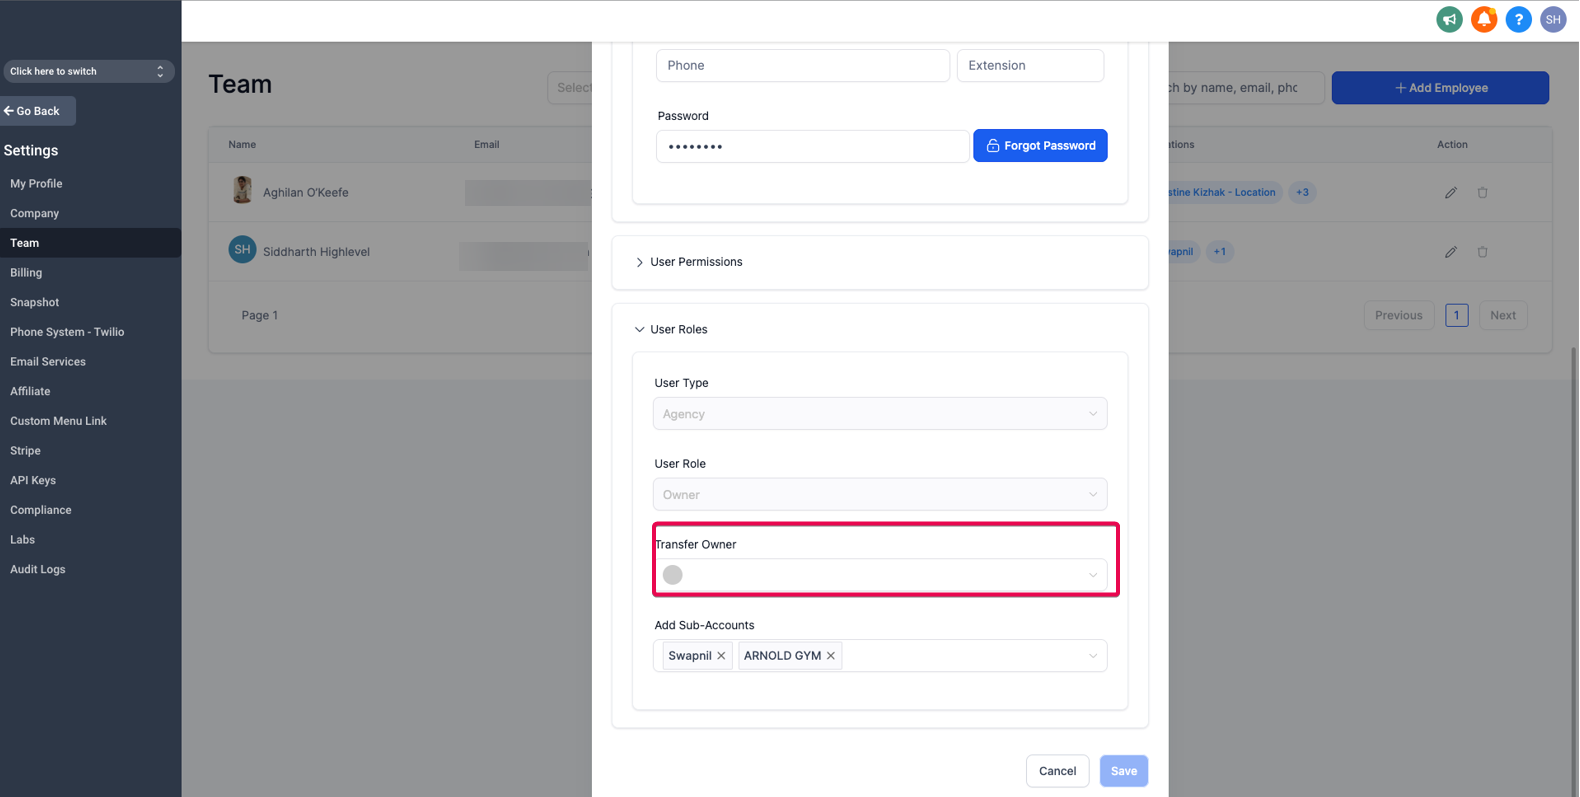Screen dimensions: 1580x797
Task: Open the Click here to switch selector
Action: click(x=88, y=71)
